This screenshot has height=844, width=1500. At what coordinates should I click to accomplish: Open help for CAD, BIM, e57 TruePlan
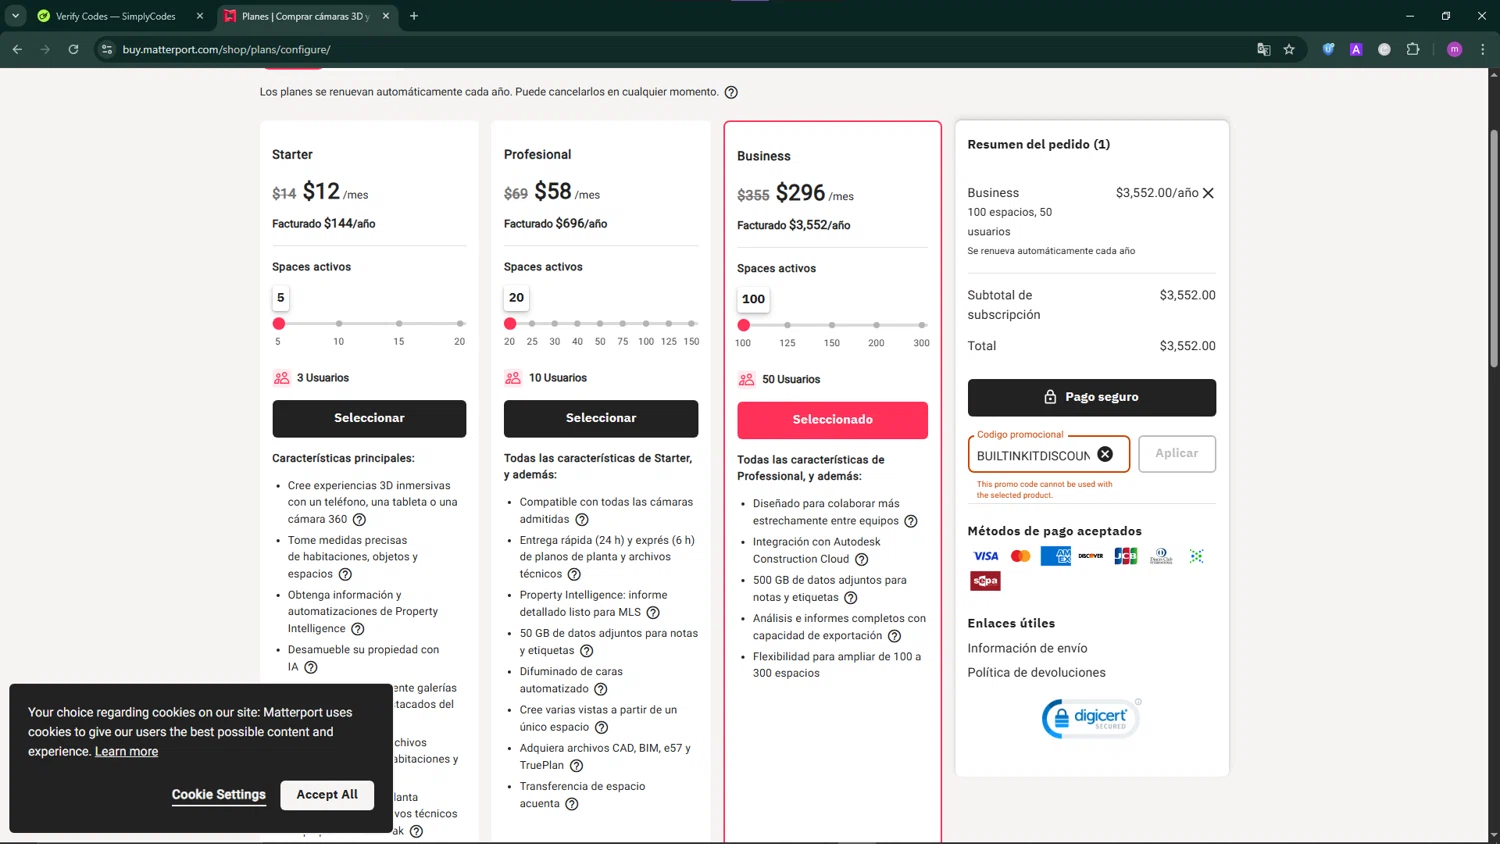click(x=576, y=766)
